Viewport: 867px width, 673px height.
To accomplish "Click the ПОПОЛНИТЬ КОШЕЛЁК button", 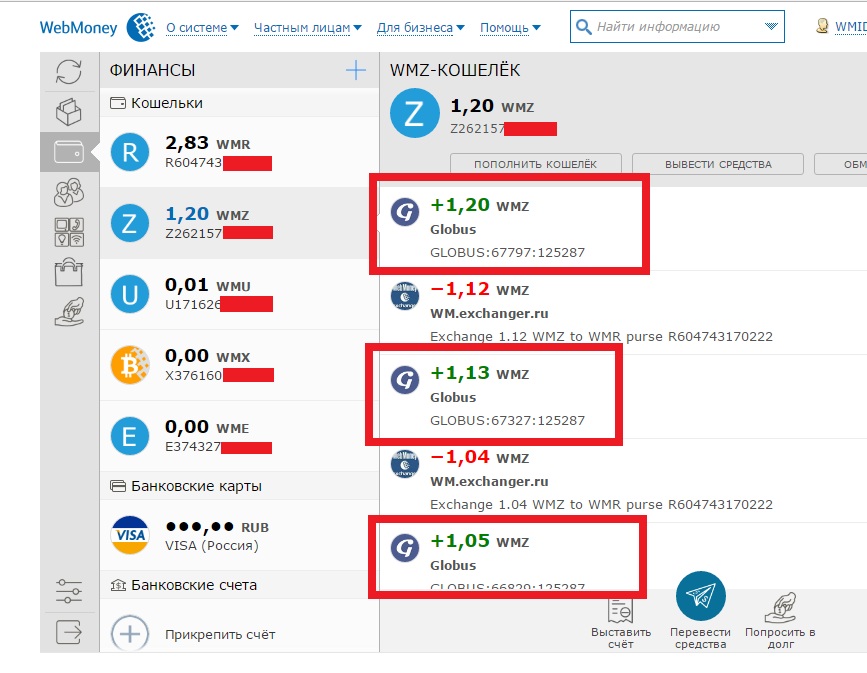I will [536, 164].
